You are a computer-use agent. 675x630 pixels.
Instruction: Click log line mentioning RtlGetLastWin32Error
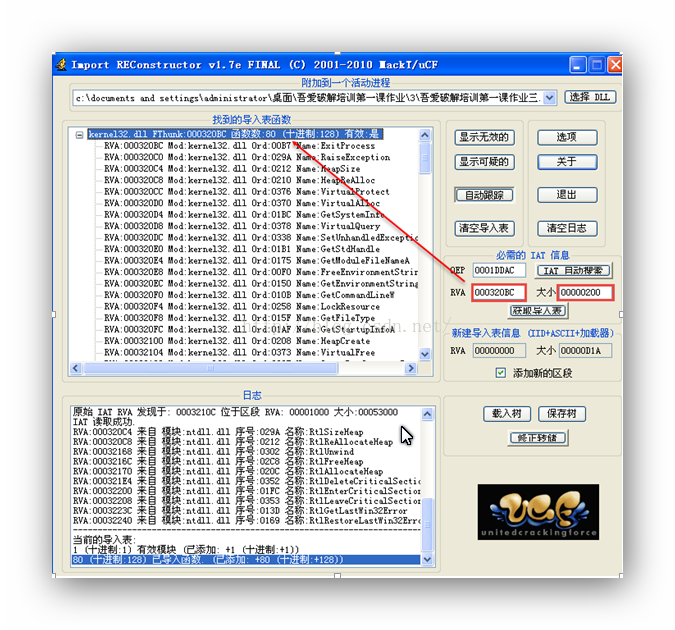(240, 511)
